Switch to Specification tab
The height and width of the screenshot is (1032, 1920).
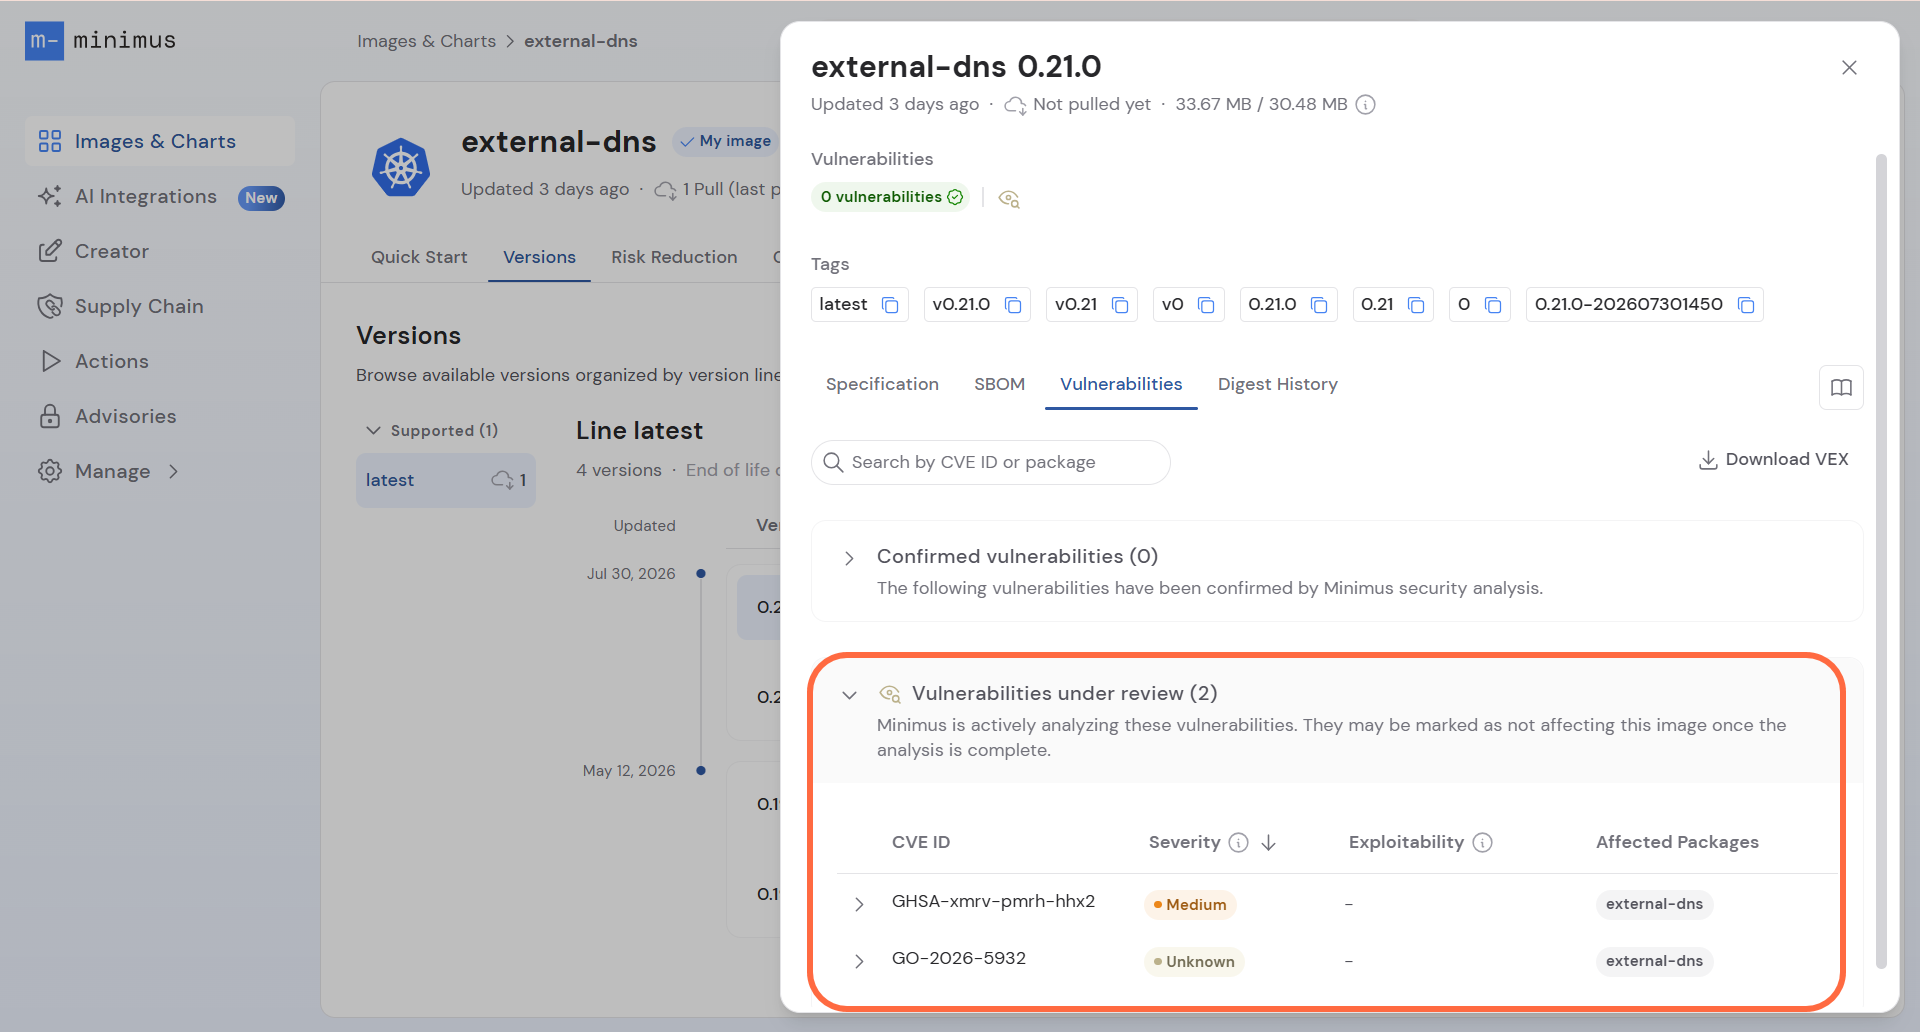(882, 384)
